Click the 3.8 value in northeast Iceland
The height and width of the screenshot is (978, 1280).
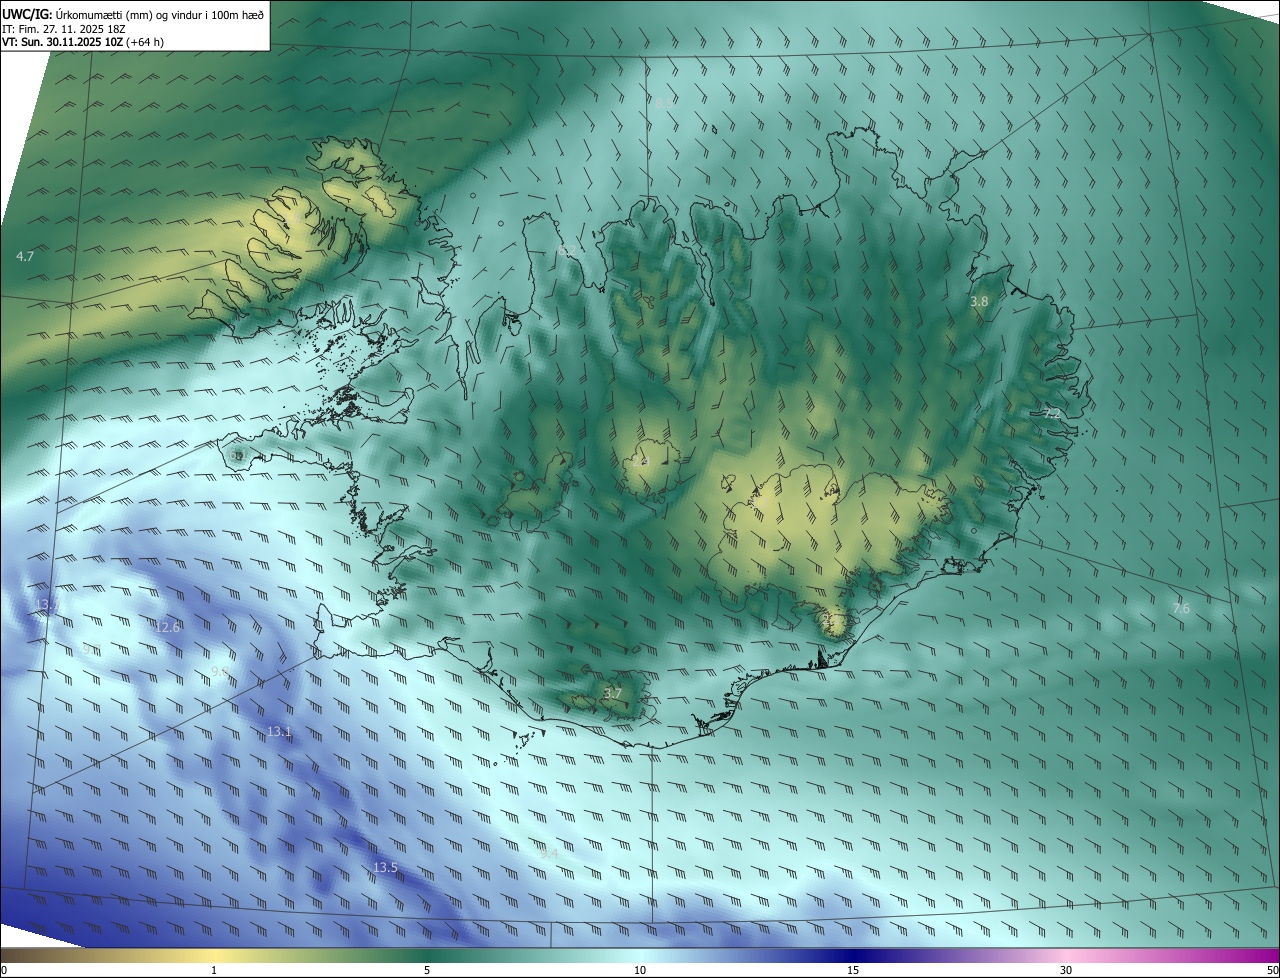point(979,301)
